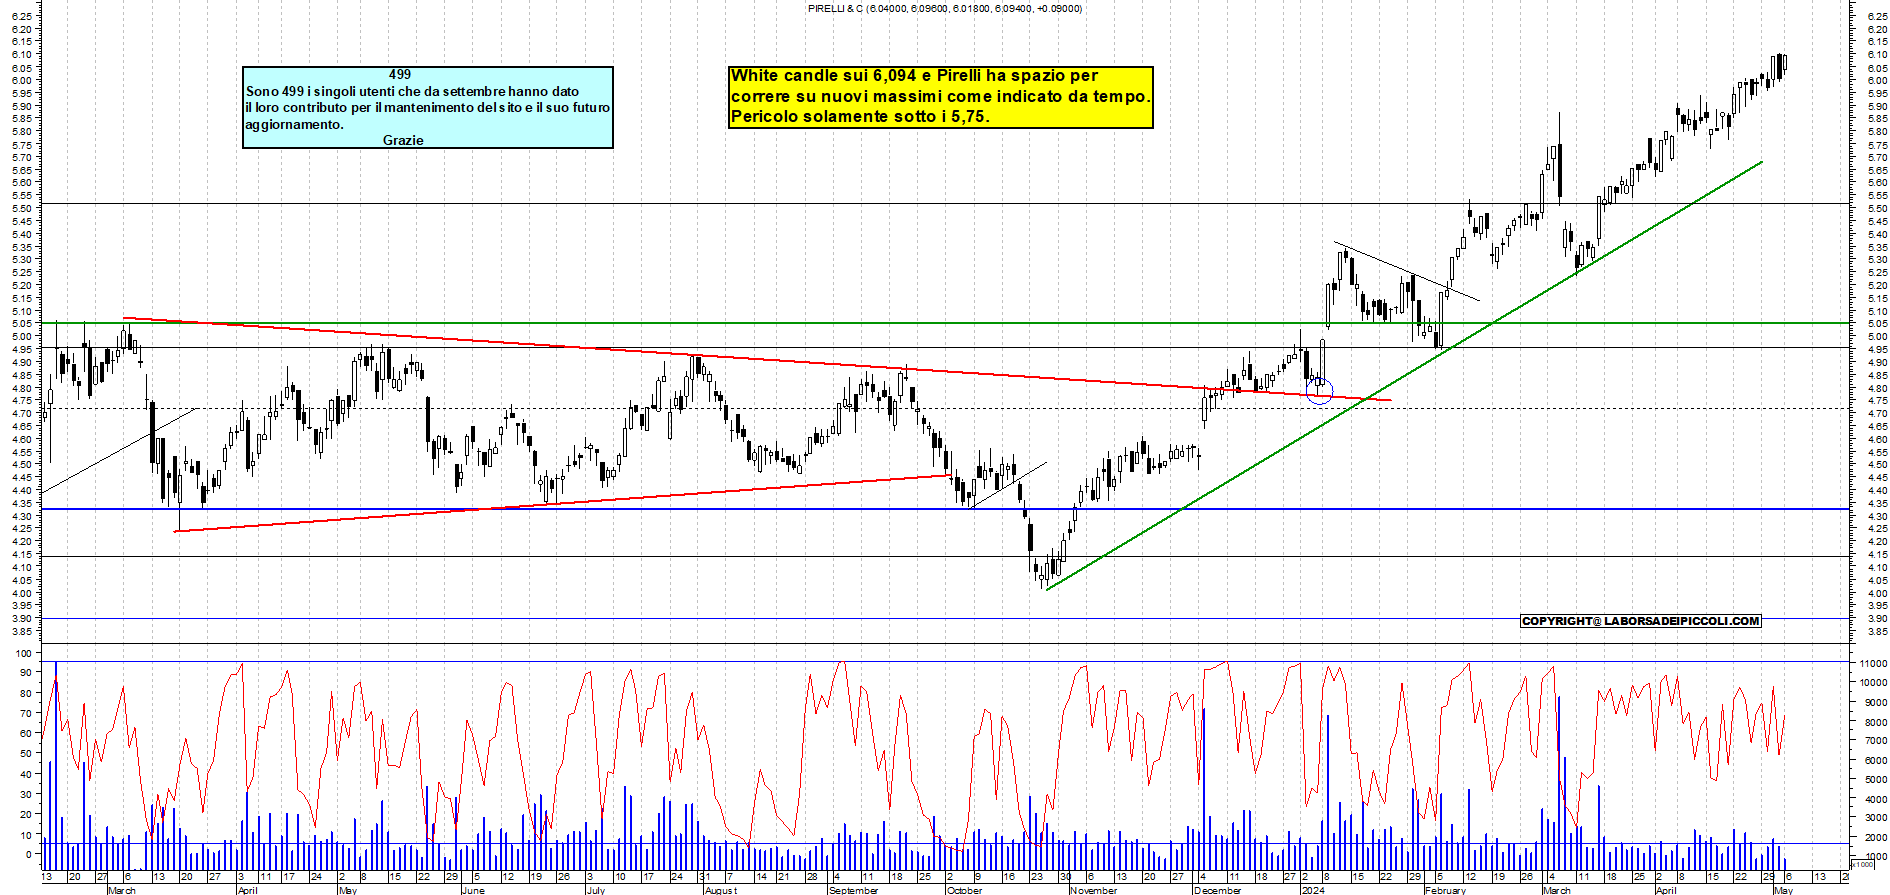This screenshot has height=895, width=1890.
Task: Select 'Sono 499 i singoli utenti' sentence
Action: 412,91
